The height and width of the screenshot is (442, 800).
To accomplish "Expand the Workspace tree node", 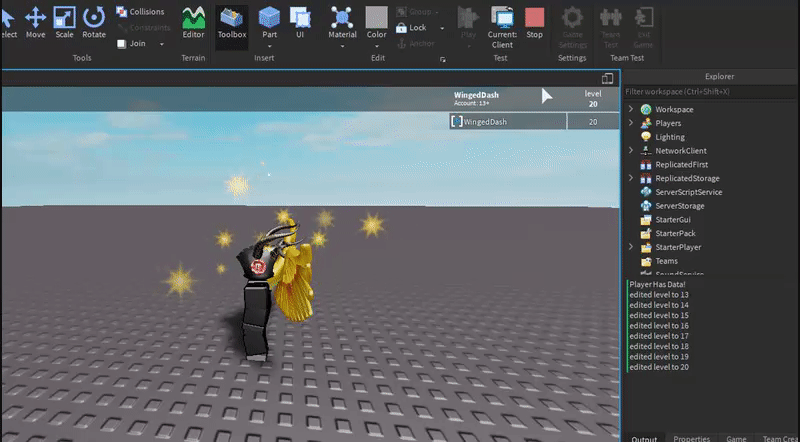I will (631, 109).
